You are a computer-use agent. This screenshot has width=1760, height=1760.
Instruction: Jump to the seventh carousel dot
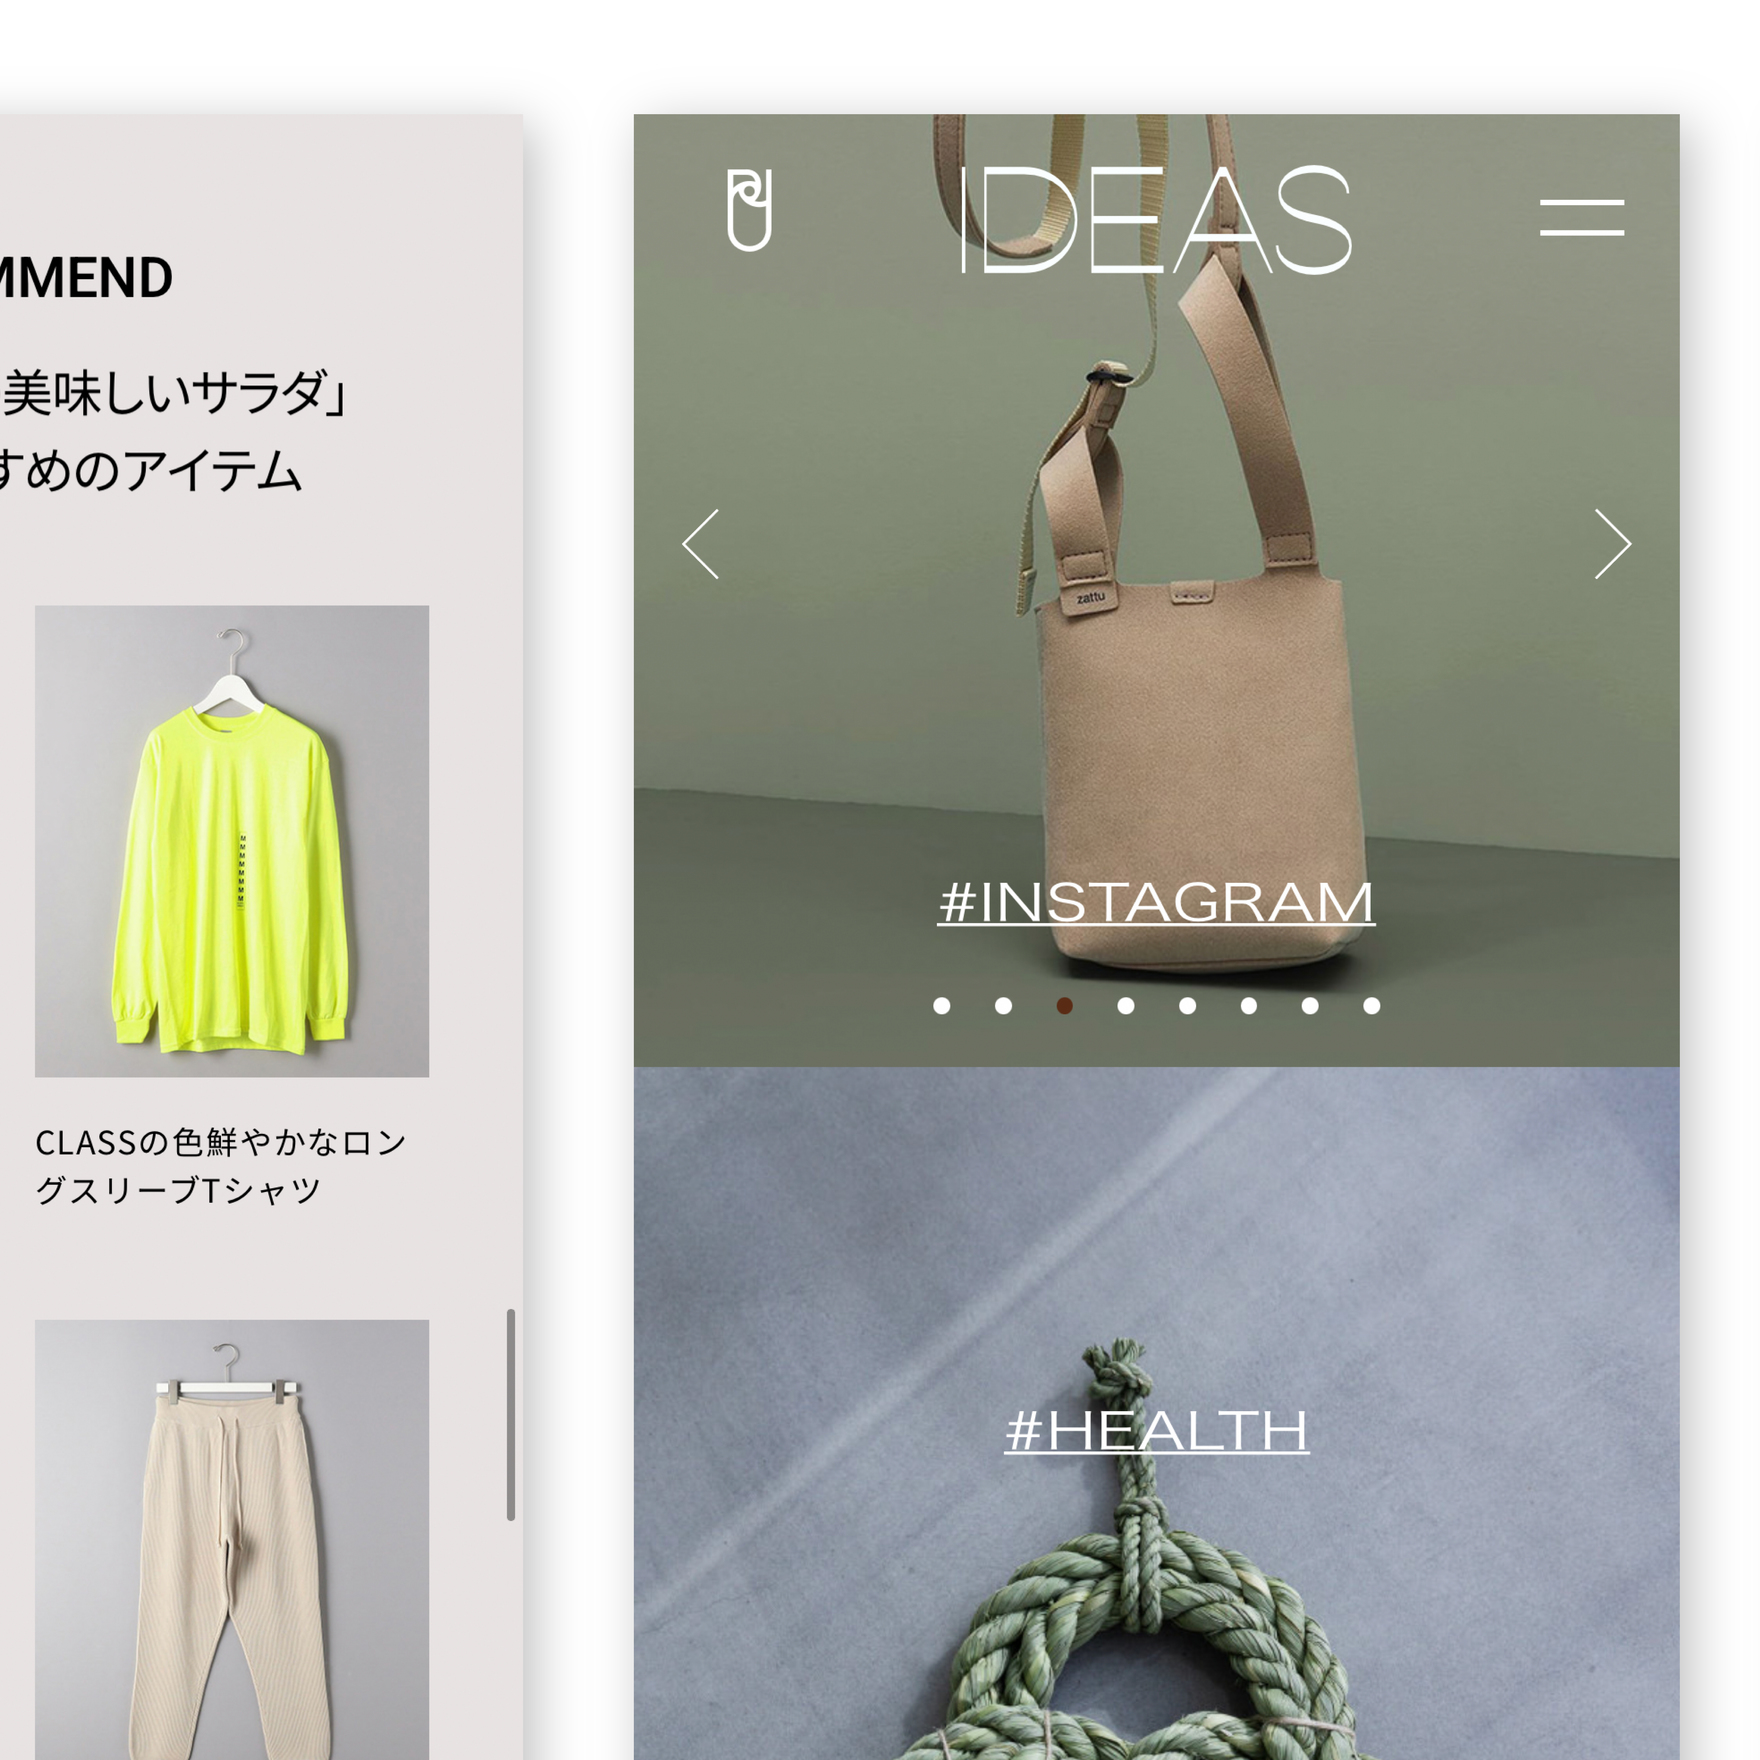[1310, 1006]
